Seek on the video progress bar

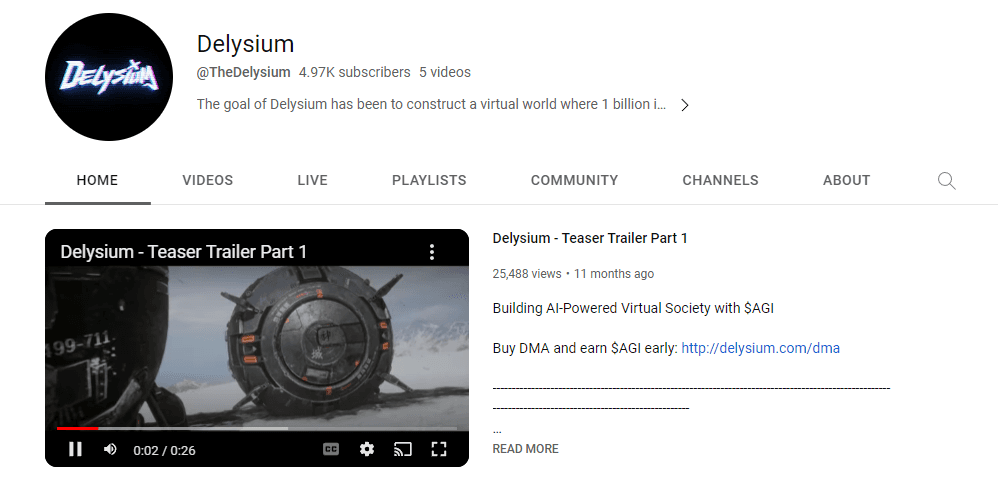(x=257, y=428)
